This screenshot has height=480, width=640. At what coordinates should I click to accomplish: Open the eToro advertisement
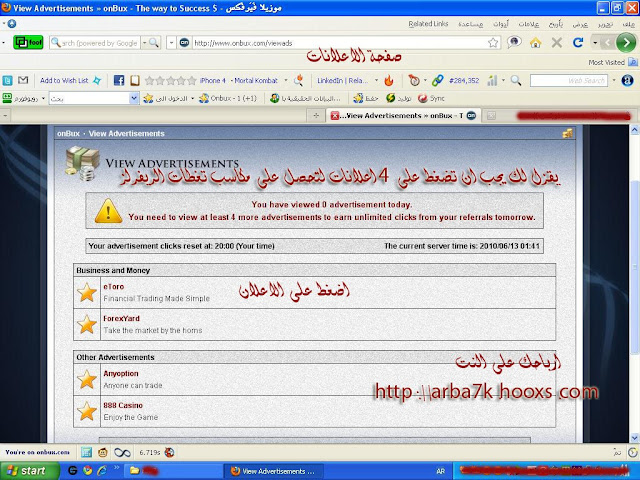pyautogui.click(x=113, y=287)
